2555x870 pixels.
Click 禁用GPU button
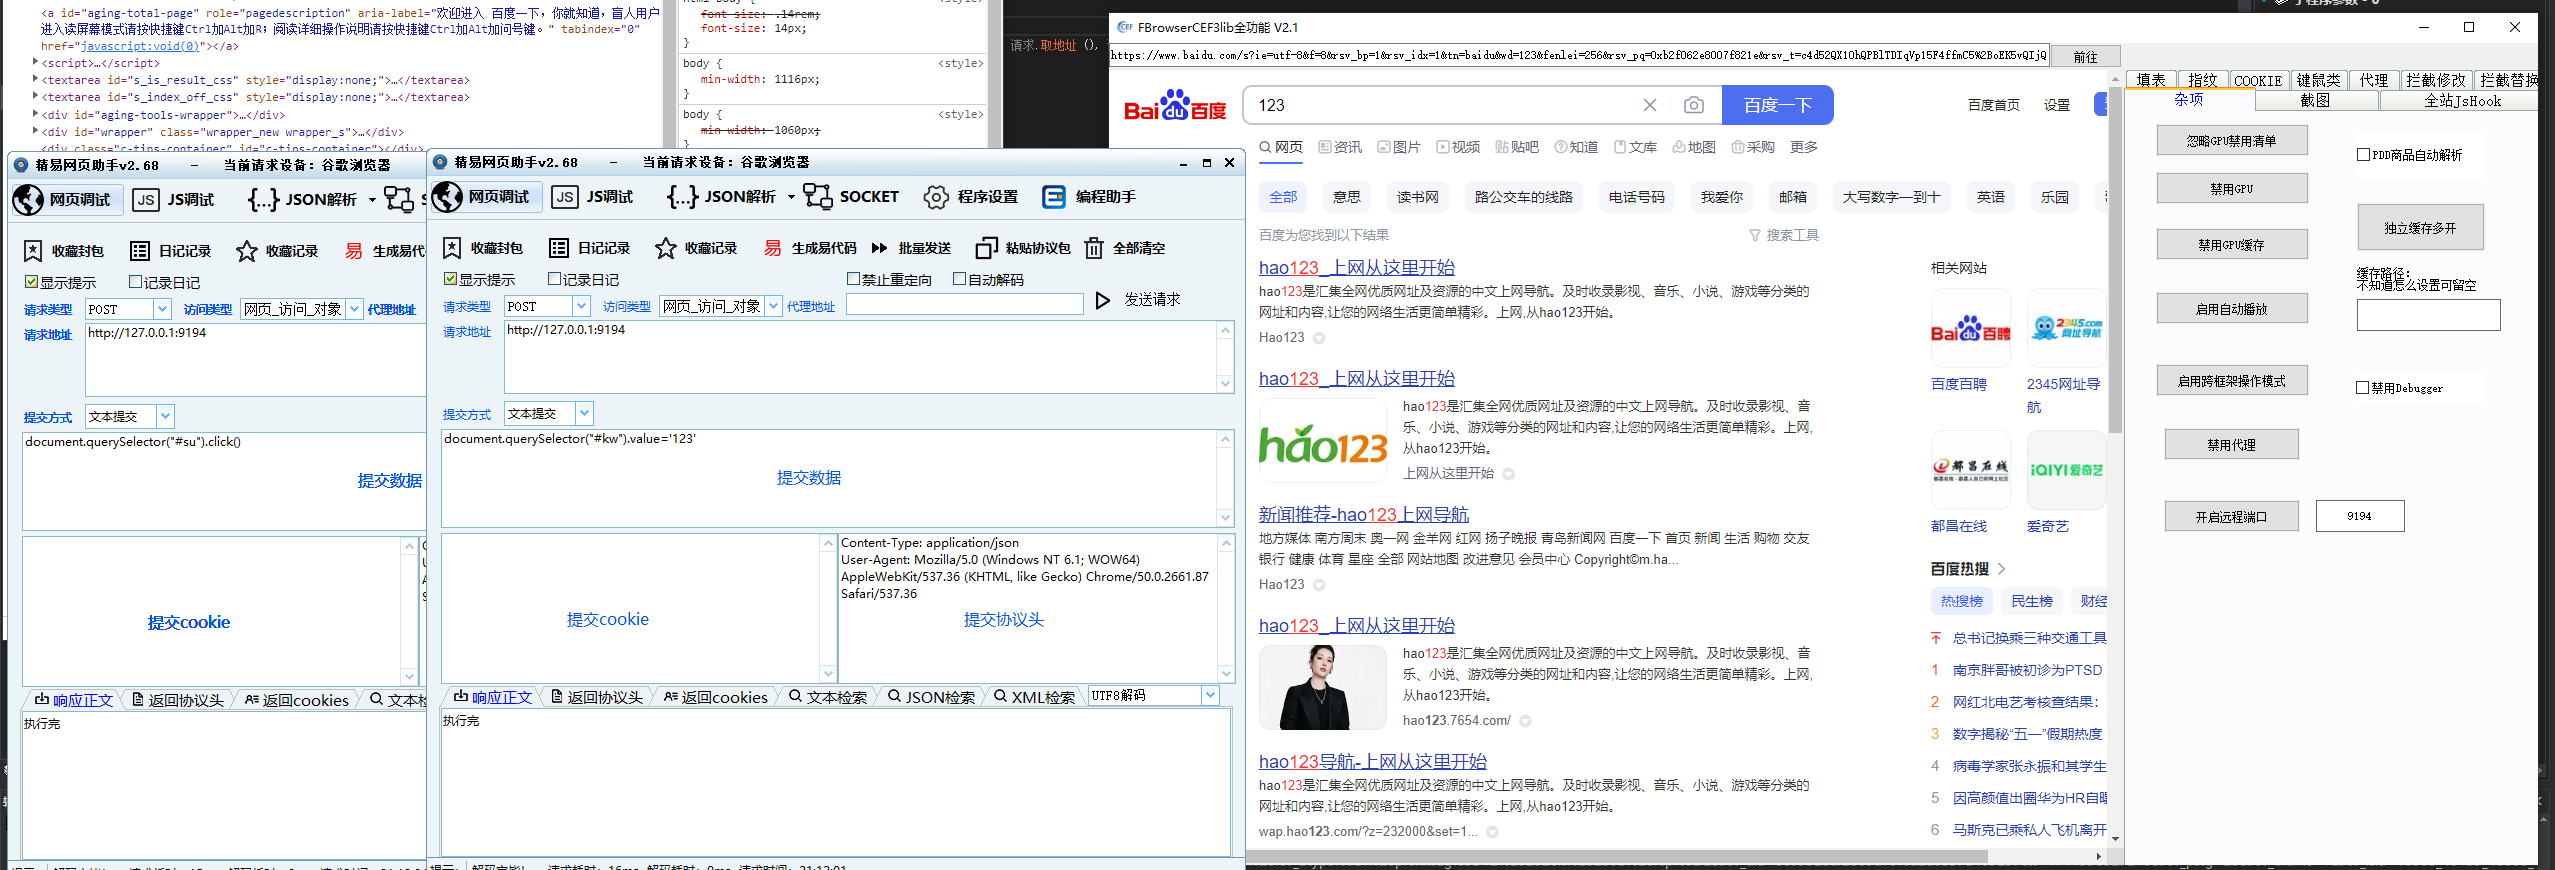click(x=2231, y=188)
